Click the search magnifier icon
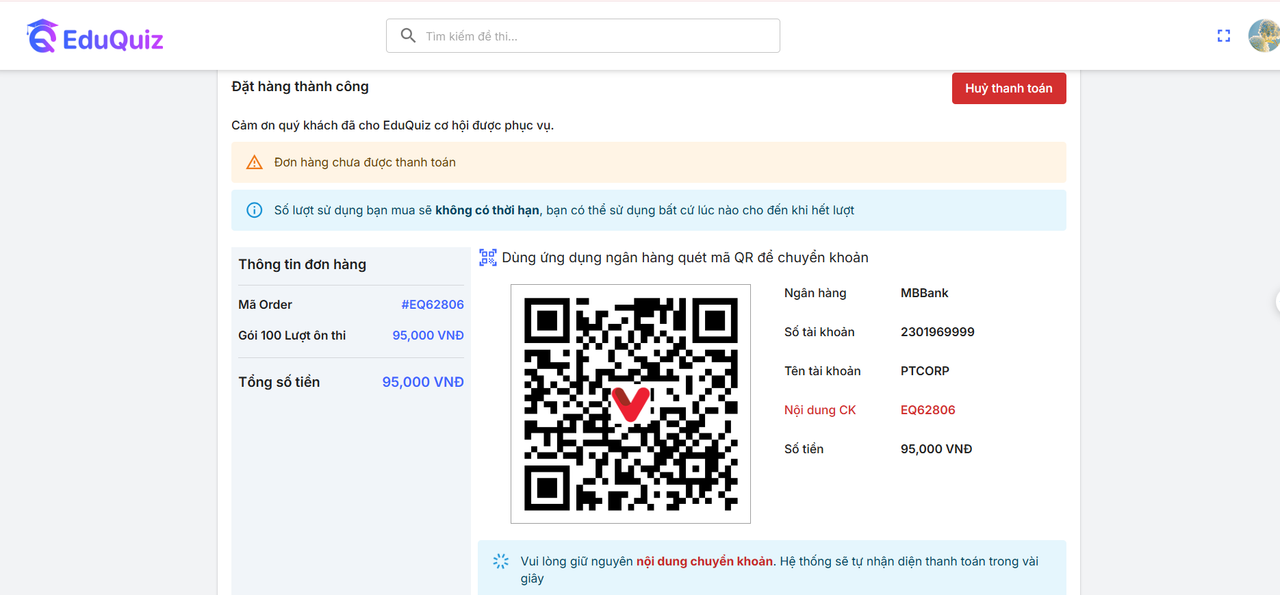This screenshot has height=595, width=1280. point(408,36)
